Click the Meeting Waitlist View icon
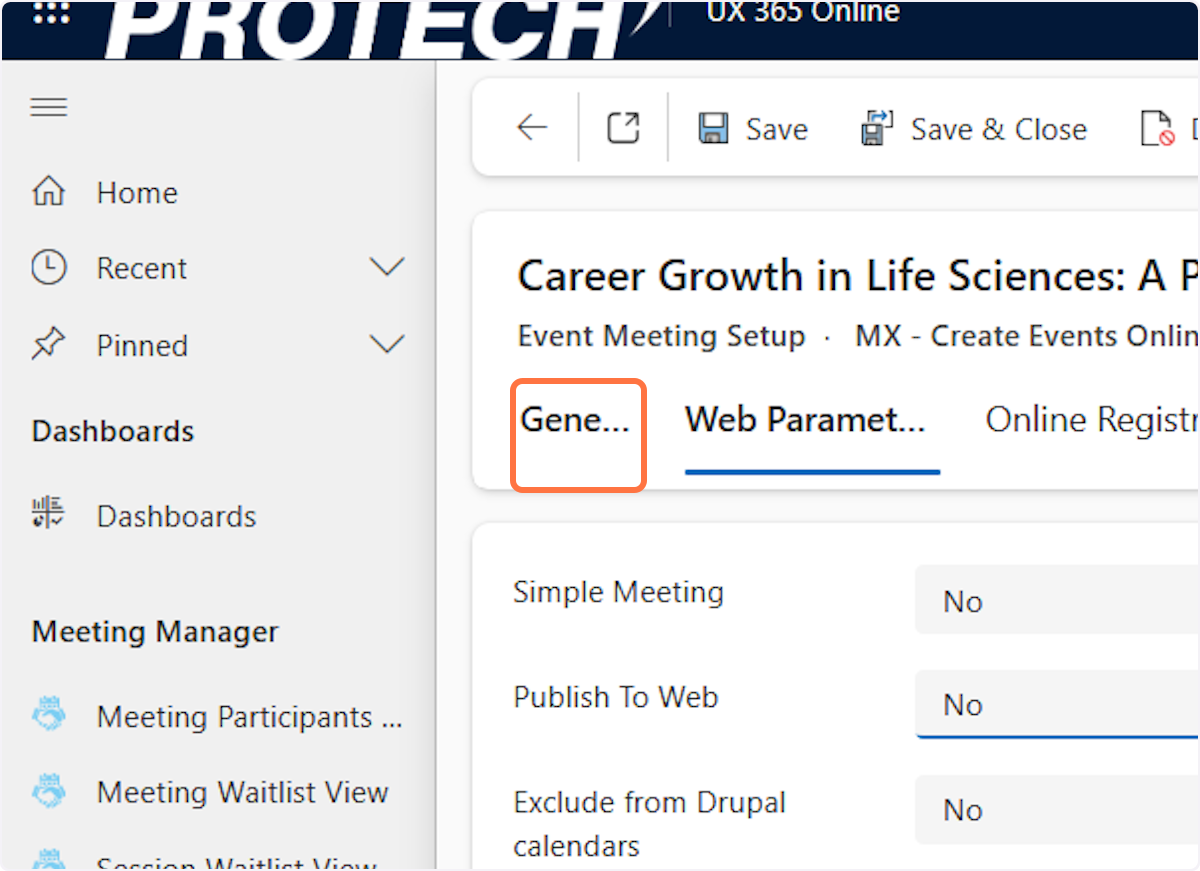 tap(49, 792)
